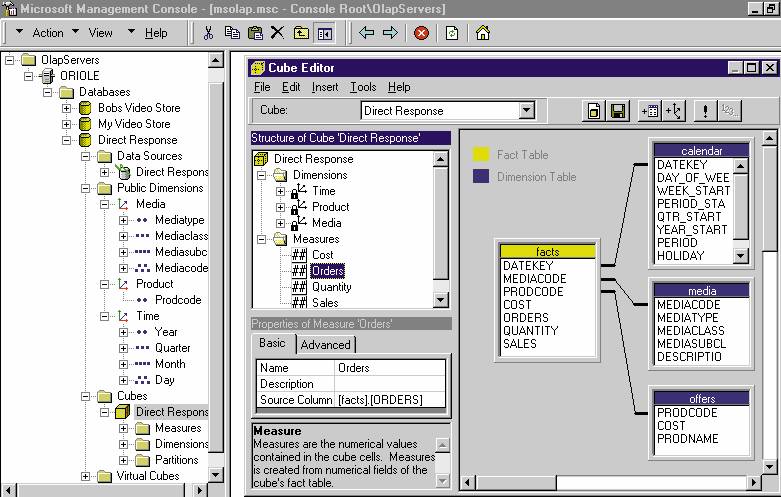This screenshot has height=497, width=781.
Task: Click the cube structure tree scroll down arrow
Action: click(x=440, y=300)
